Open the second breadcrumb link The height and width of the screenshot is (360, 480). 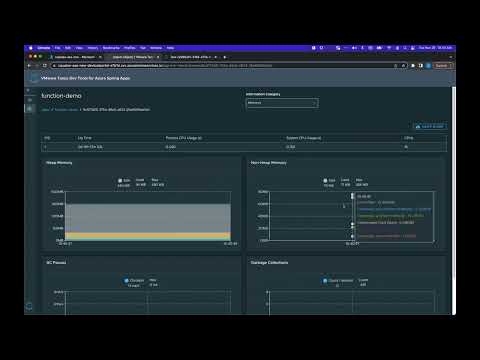pyautogui.click(x=66, y=109)
